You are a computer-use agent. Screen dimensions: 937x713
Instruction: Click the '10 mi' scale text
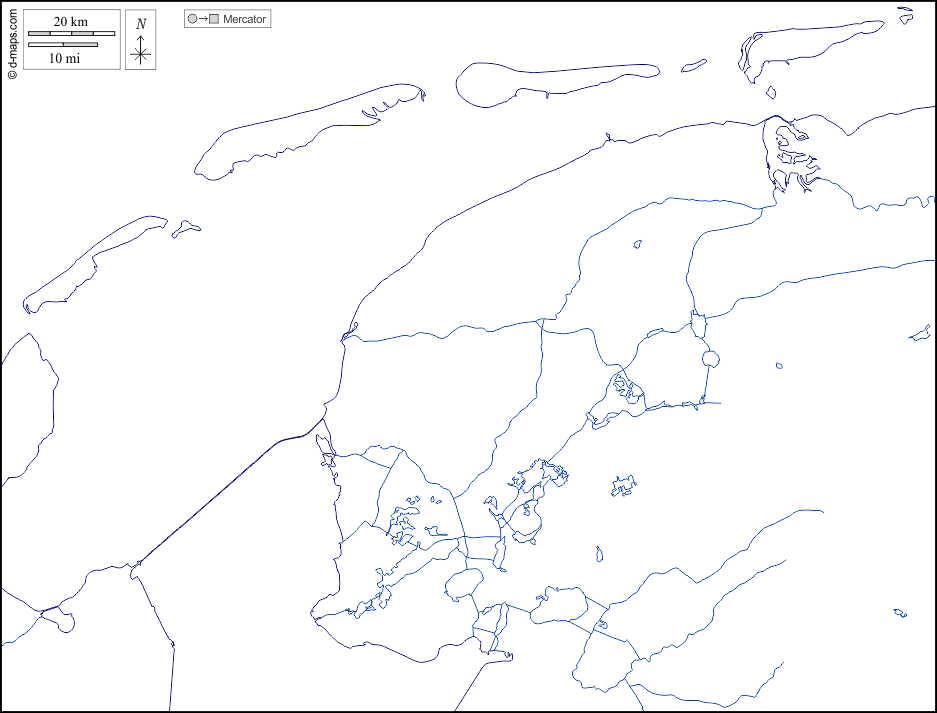(64, 58)
